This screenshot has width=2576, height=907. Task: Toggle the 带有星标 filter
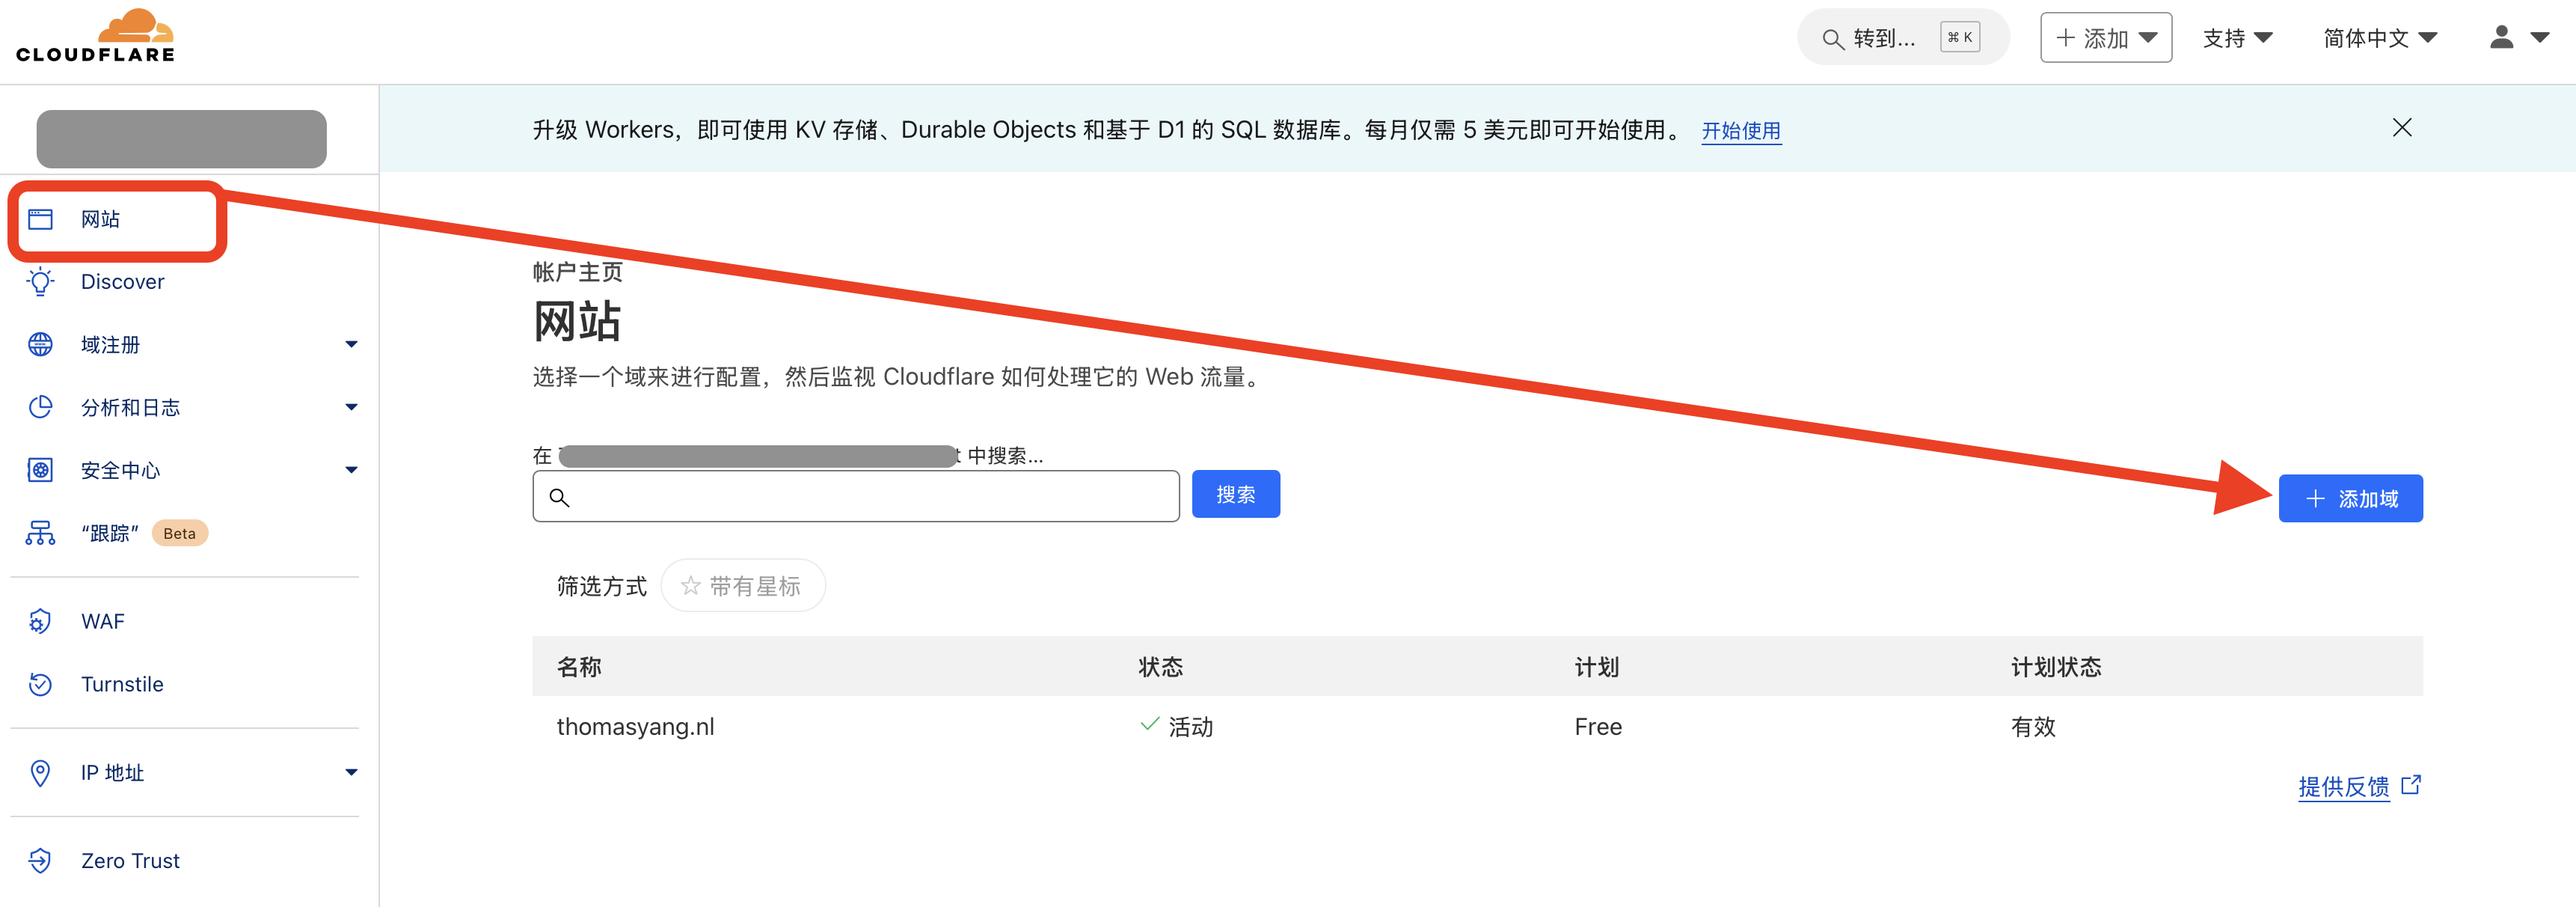(x=743, y=586)
